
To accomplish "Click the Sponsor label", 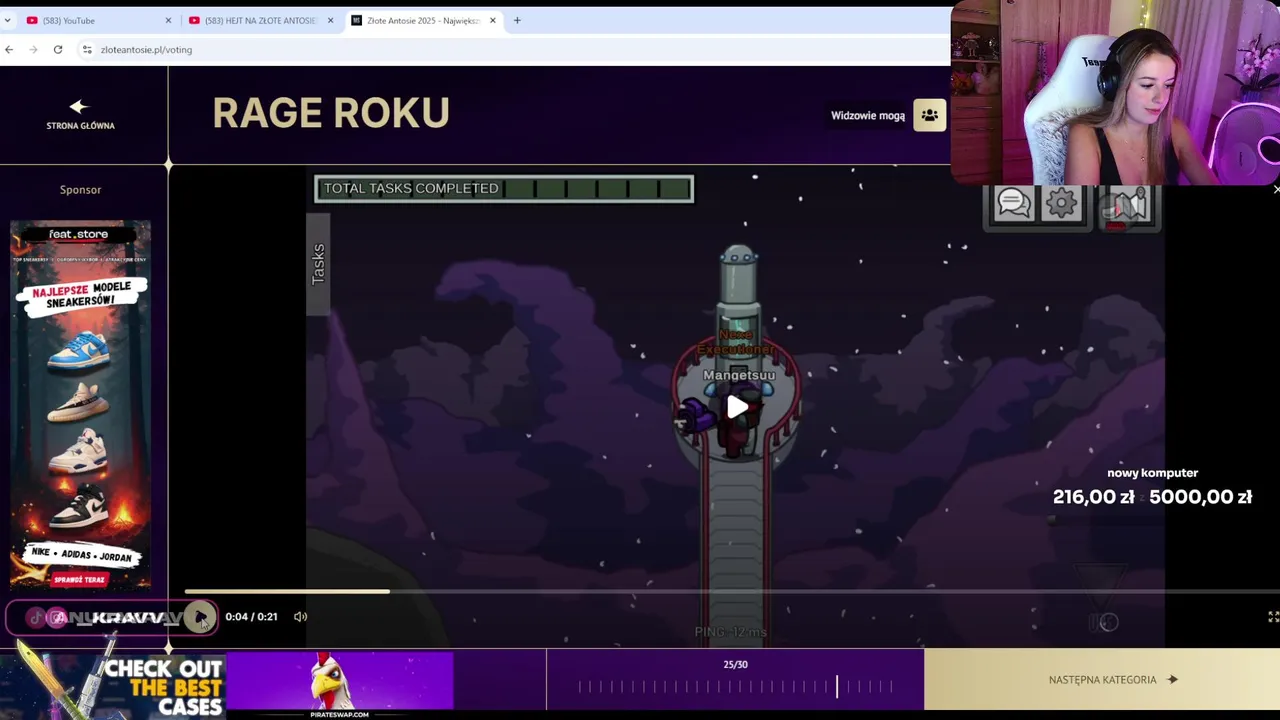I will pyautogui.click(x=80, y=189).
